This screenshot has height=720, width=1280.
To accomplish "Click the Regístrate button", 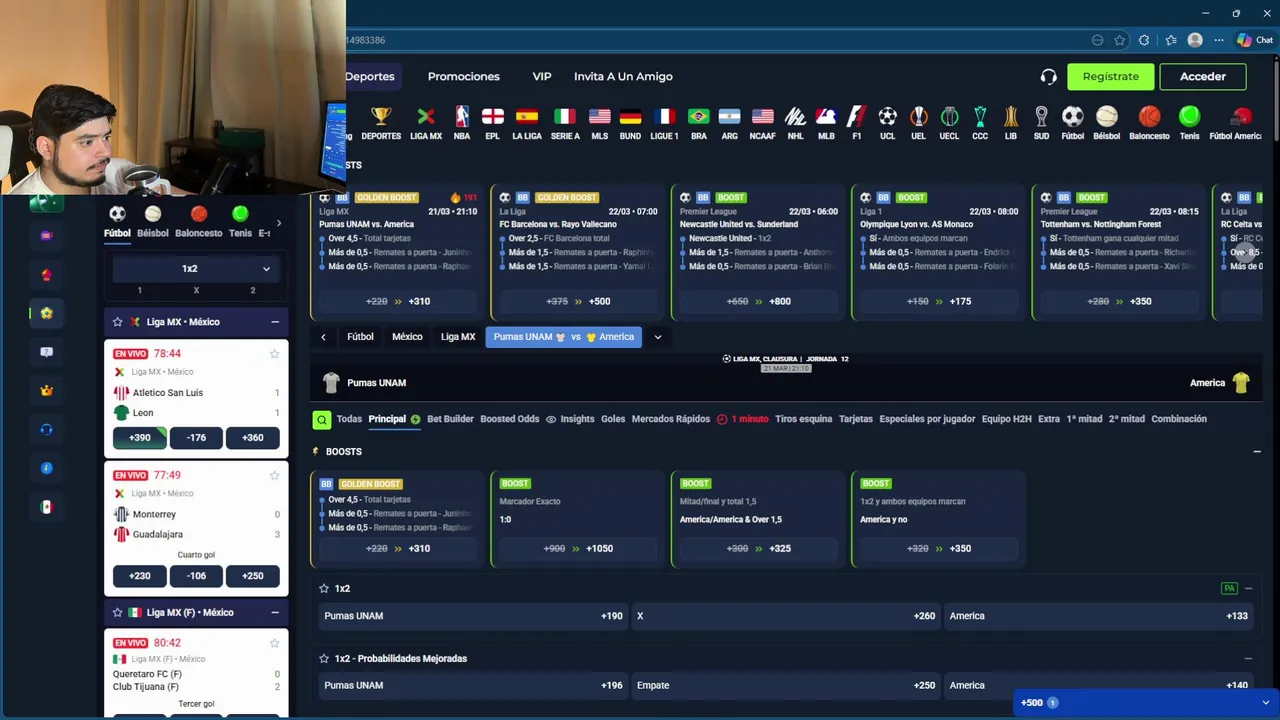I will (x=1110, y=76).
